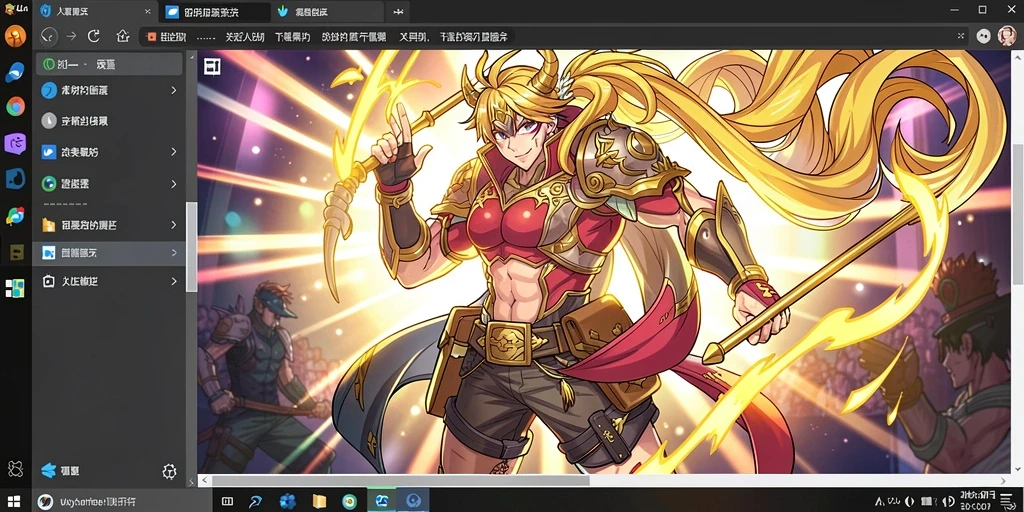Launch the purple app icon in left dock
Viewport: 1024px width, 512px height.
[15, 142]
